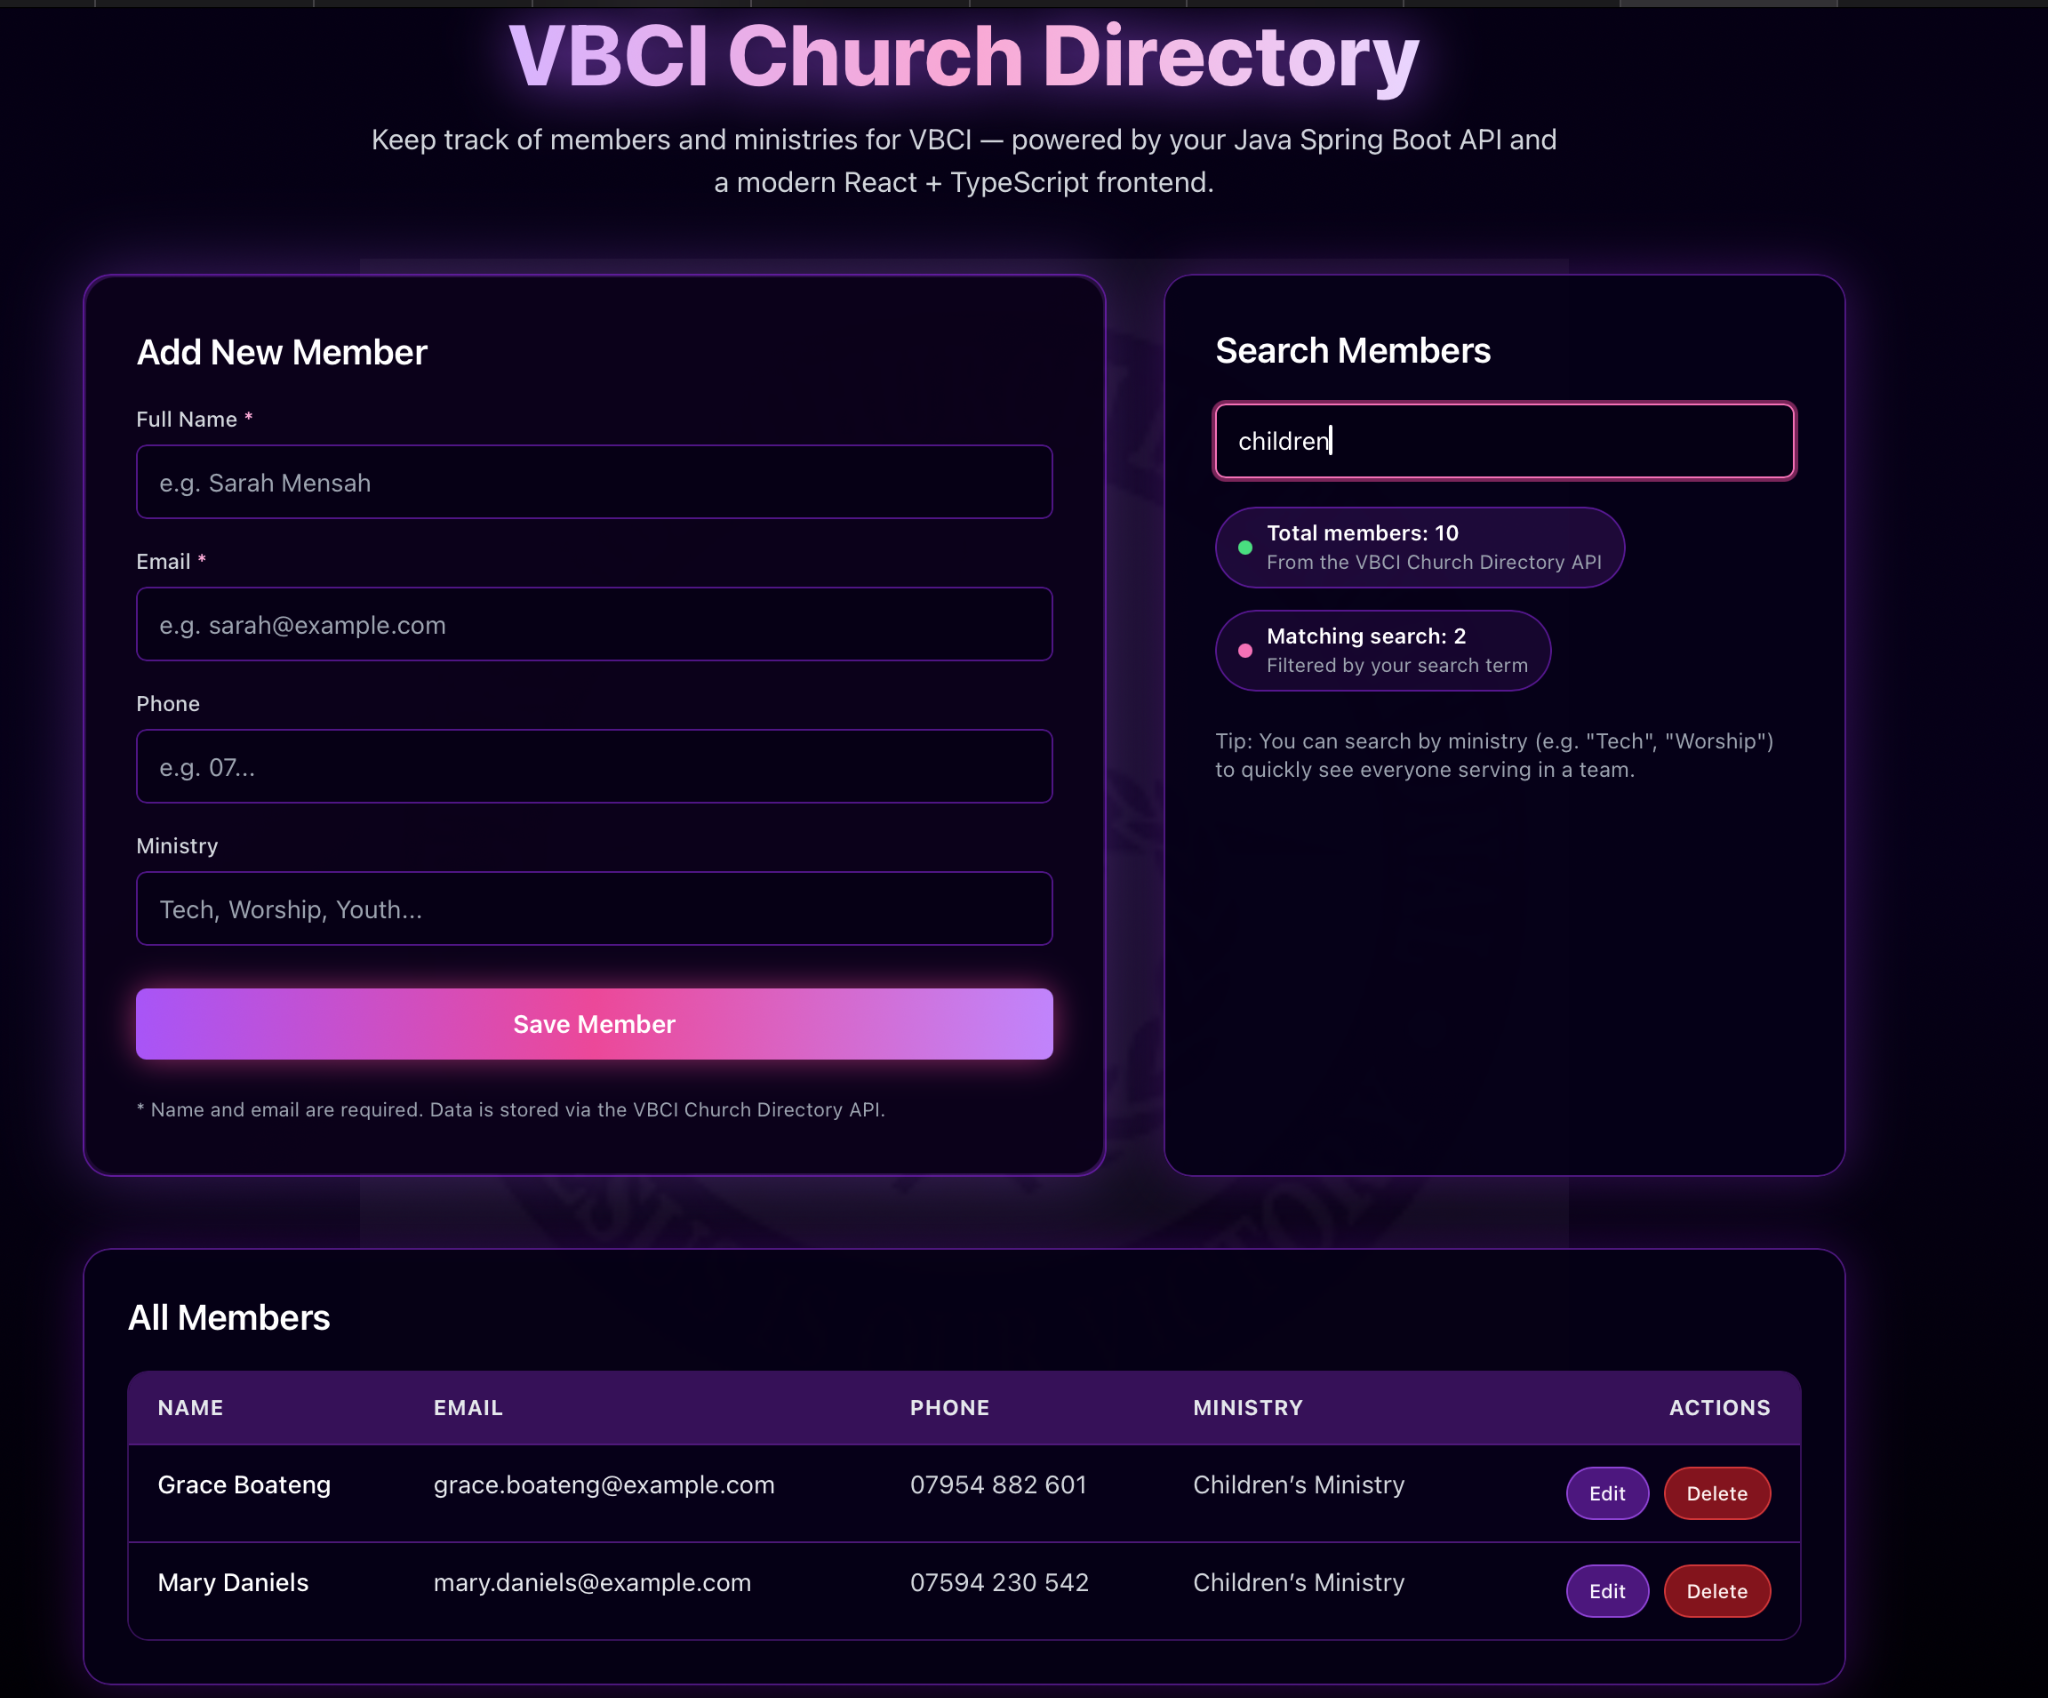This screenshot has height=1698, width=2048.
Task: Select grace.boateng@example.com email cell
Action: tap(603, 1485)
